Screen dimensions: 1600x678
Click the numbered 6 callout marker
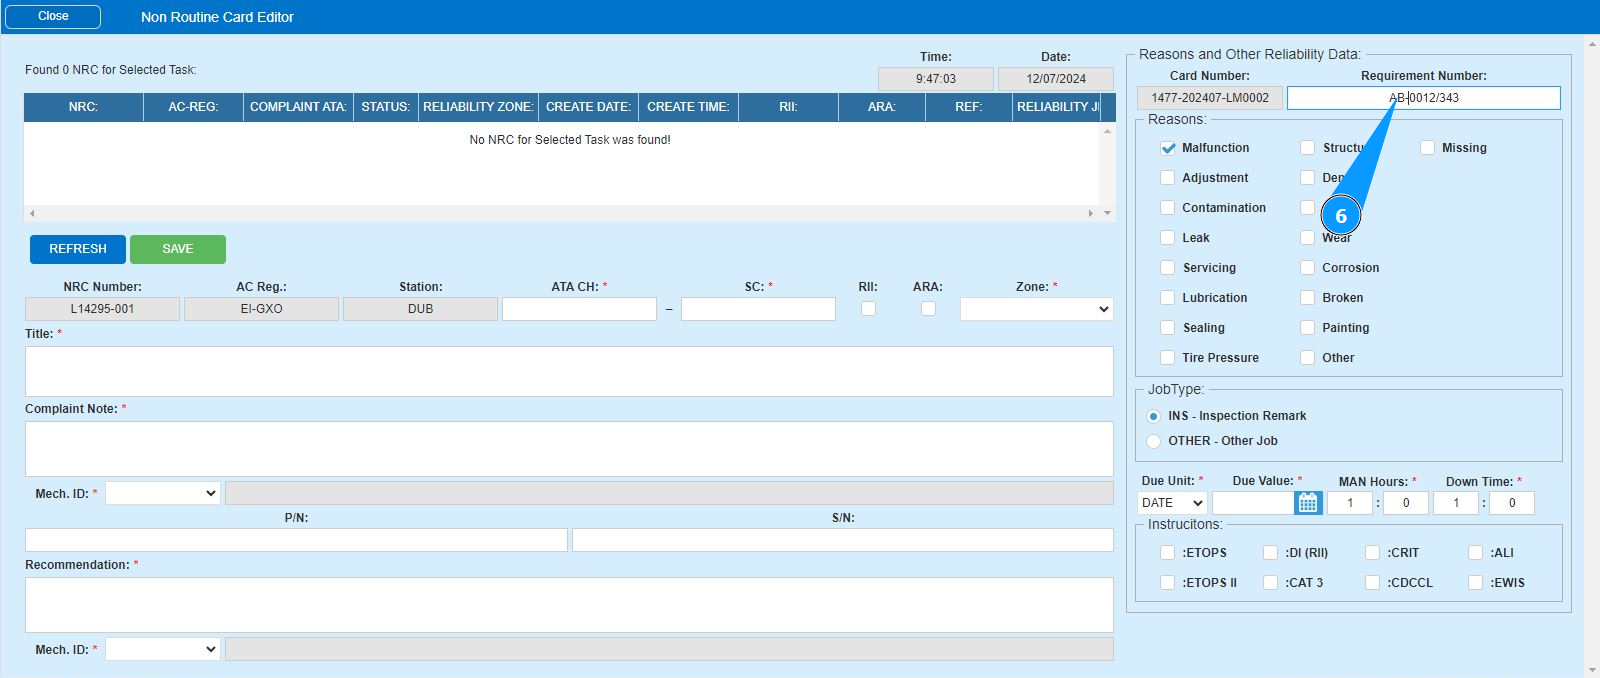(1340, 215)
